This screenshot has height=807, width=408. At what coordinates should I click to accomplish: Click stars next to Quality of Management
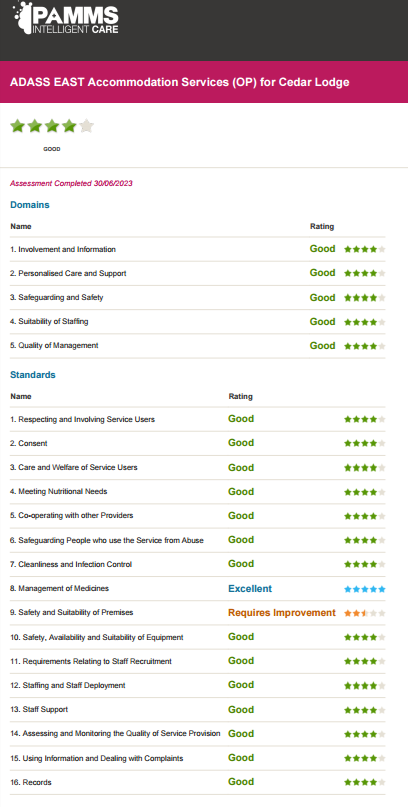click(x=365, y=346)
